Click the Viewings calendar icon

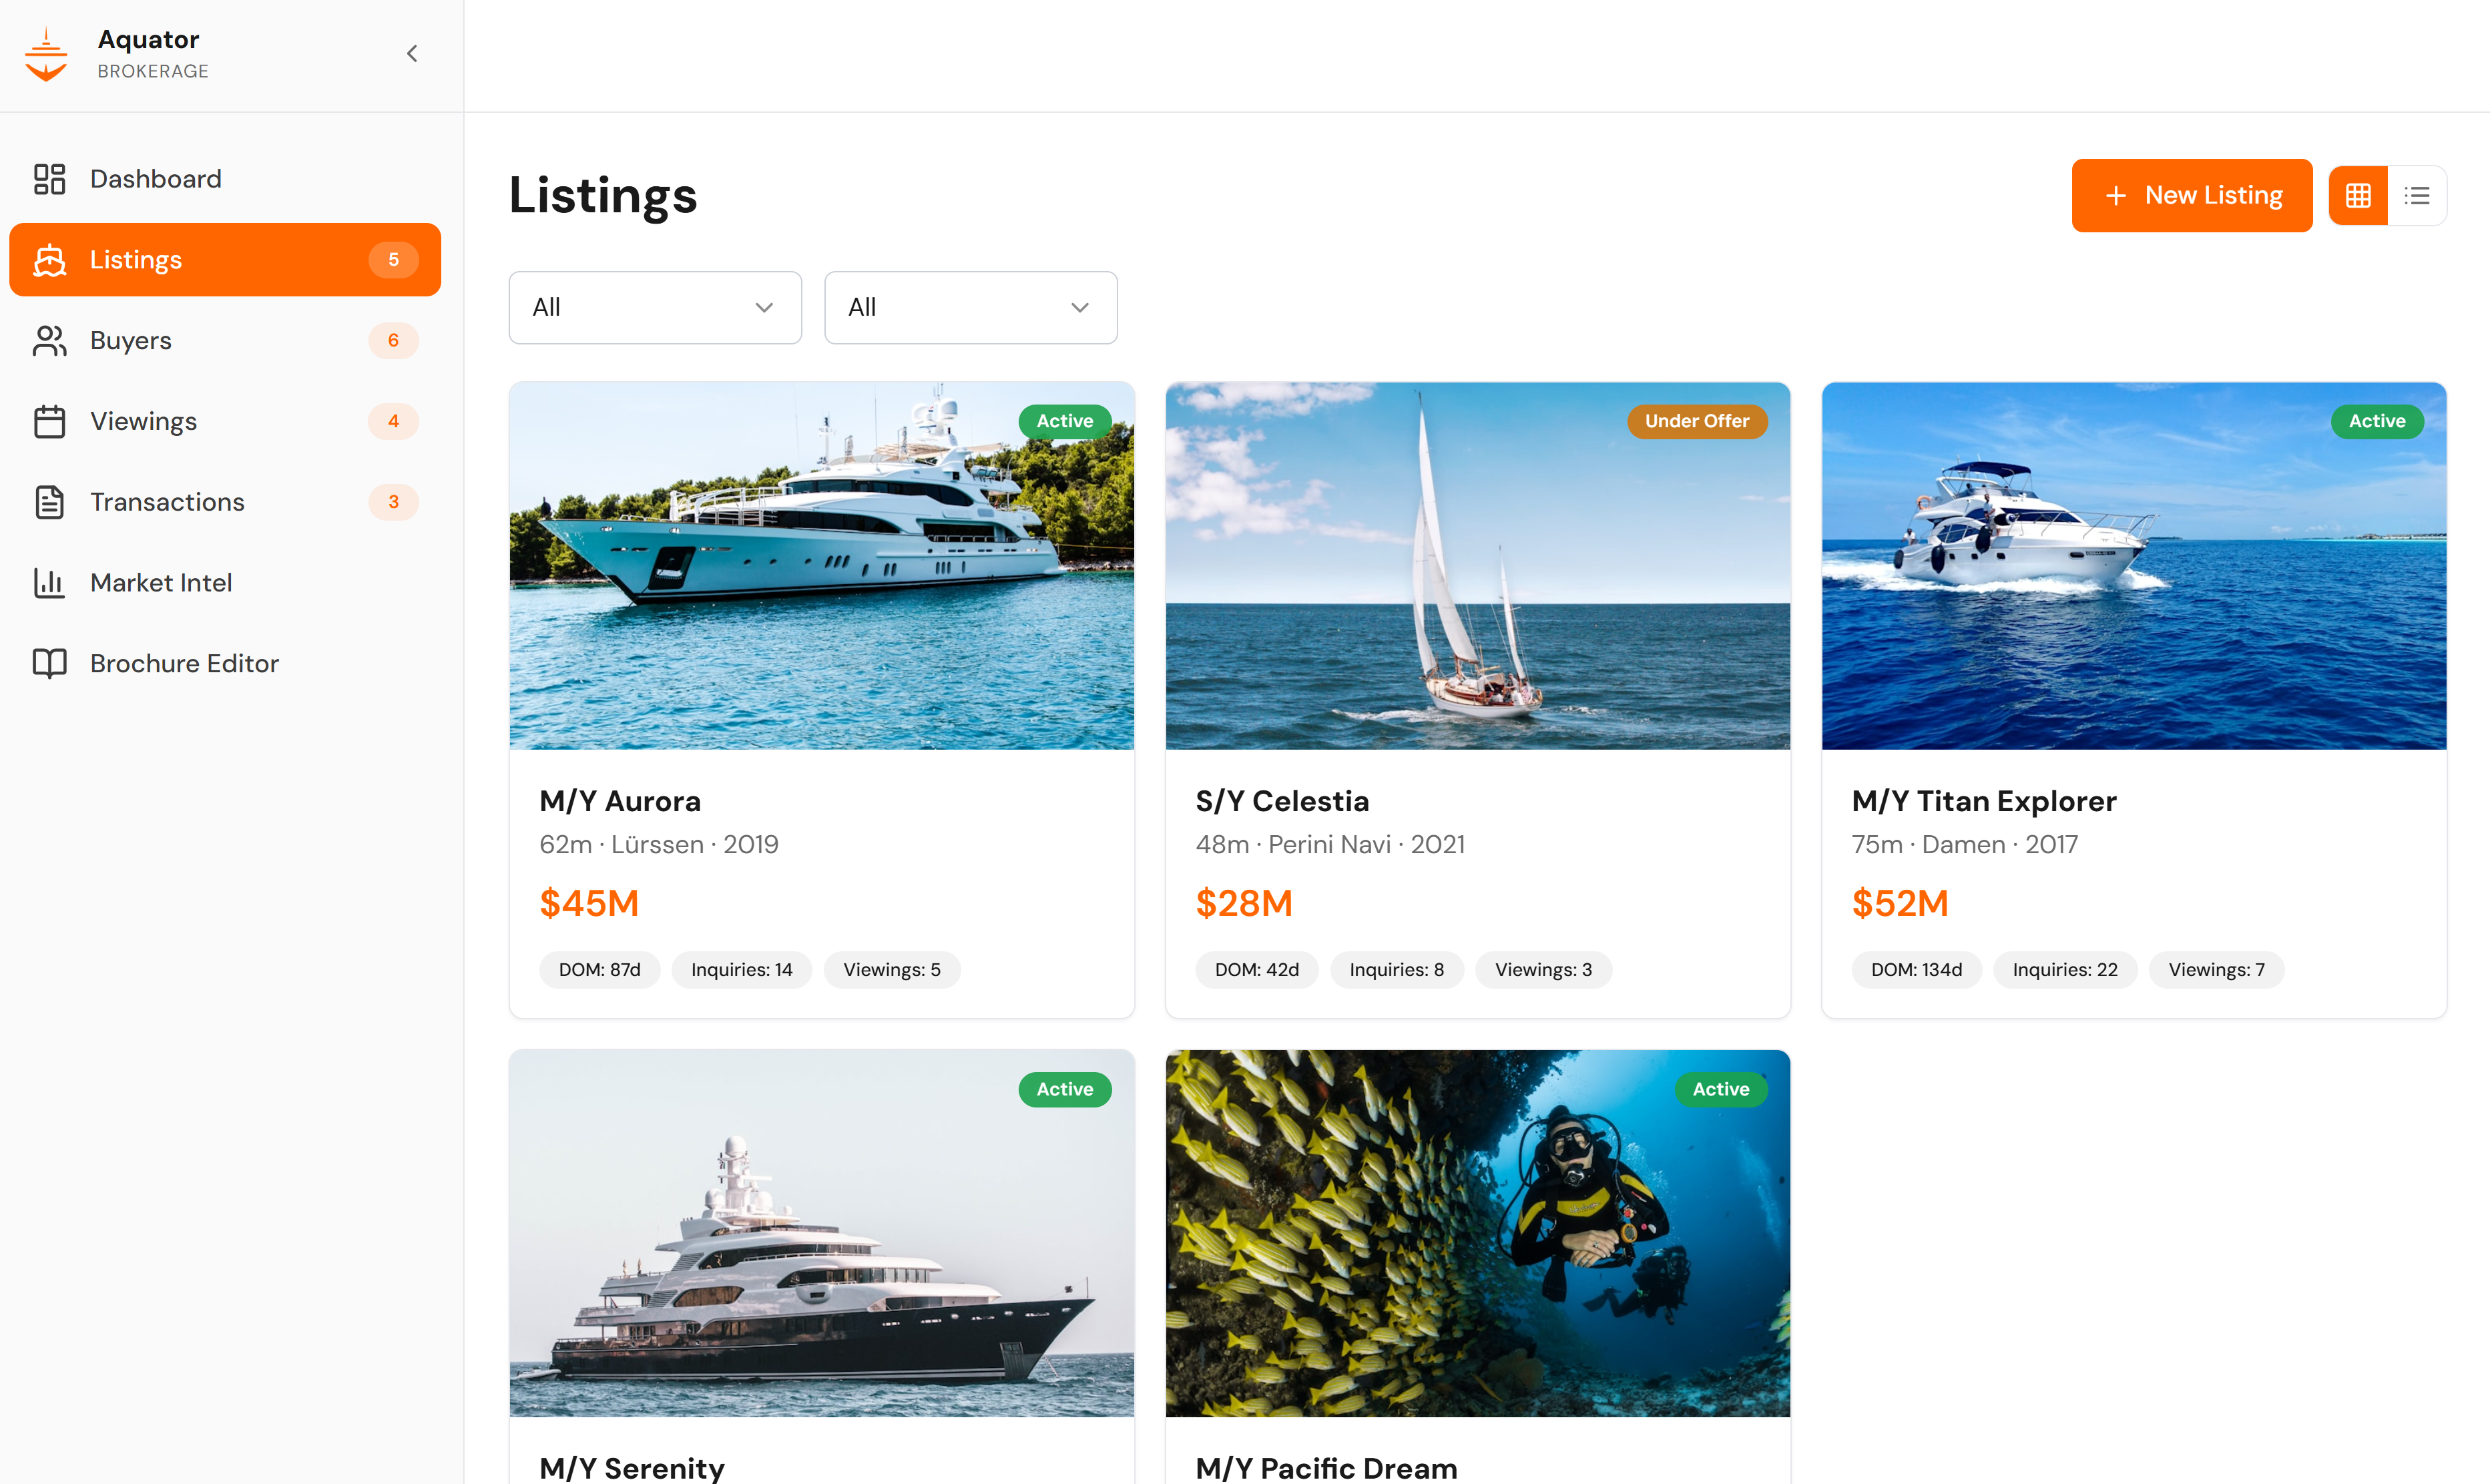49,421
